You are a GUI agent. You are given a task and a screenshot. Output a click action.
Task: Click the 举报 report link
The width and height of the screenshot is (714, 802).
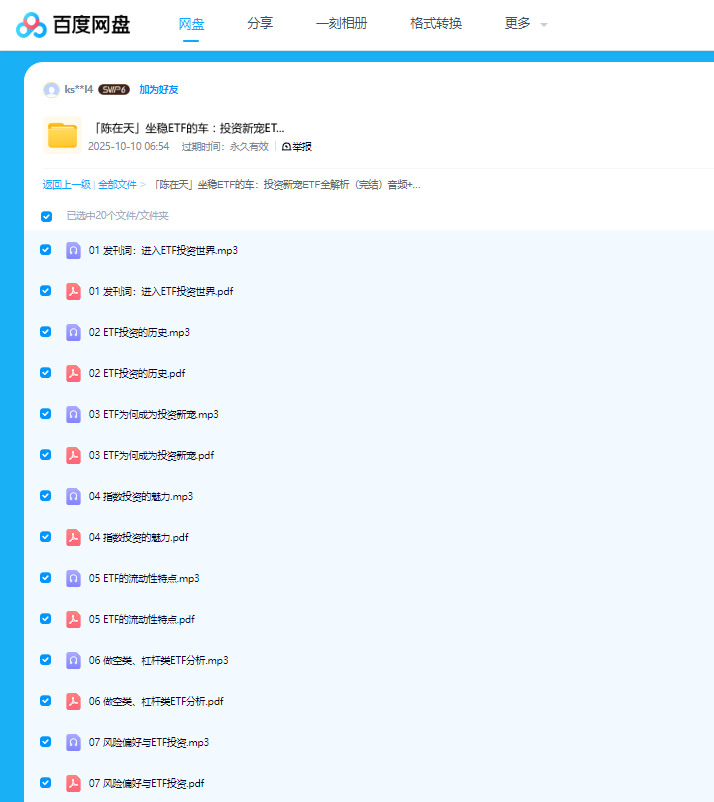tap(297, 147)
